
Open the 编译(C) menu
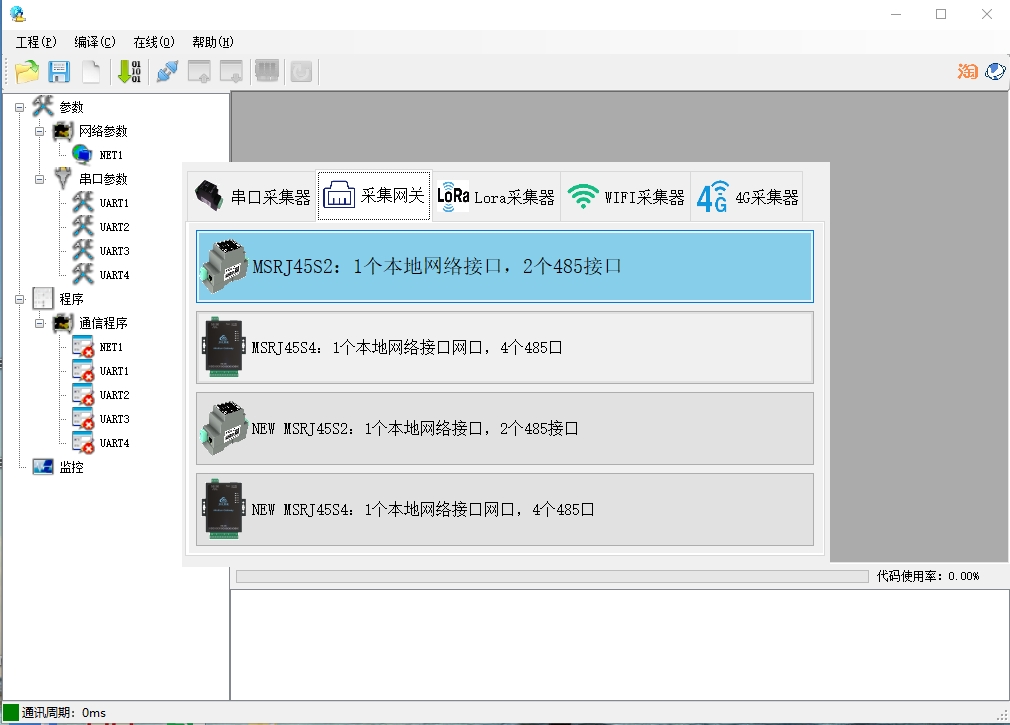pyautogui.click(x=95, y=42)
